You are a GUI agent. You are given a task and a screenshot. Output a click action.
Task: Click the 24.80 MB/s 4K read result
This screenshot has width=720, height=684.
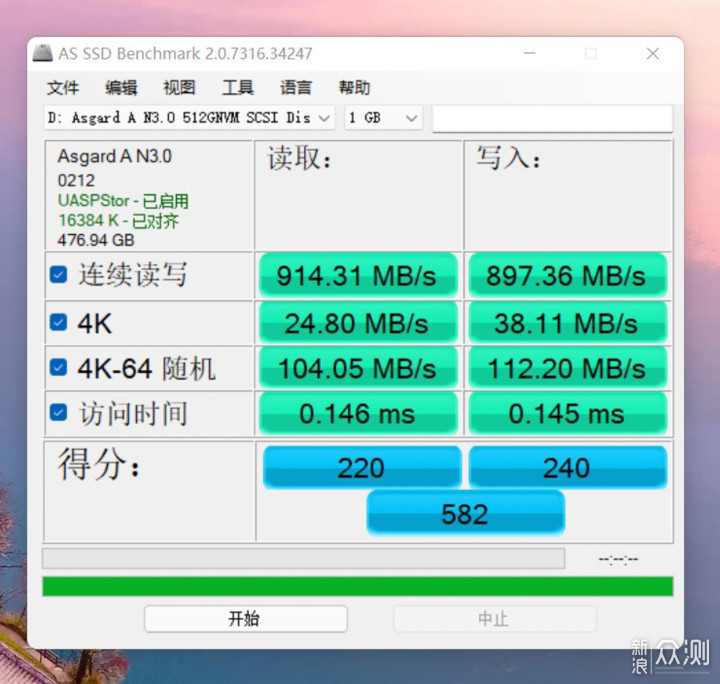358,323
